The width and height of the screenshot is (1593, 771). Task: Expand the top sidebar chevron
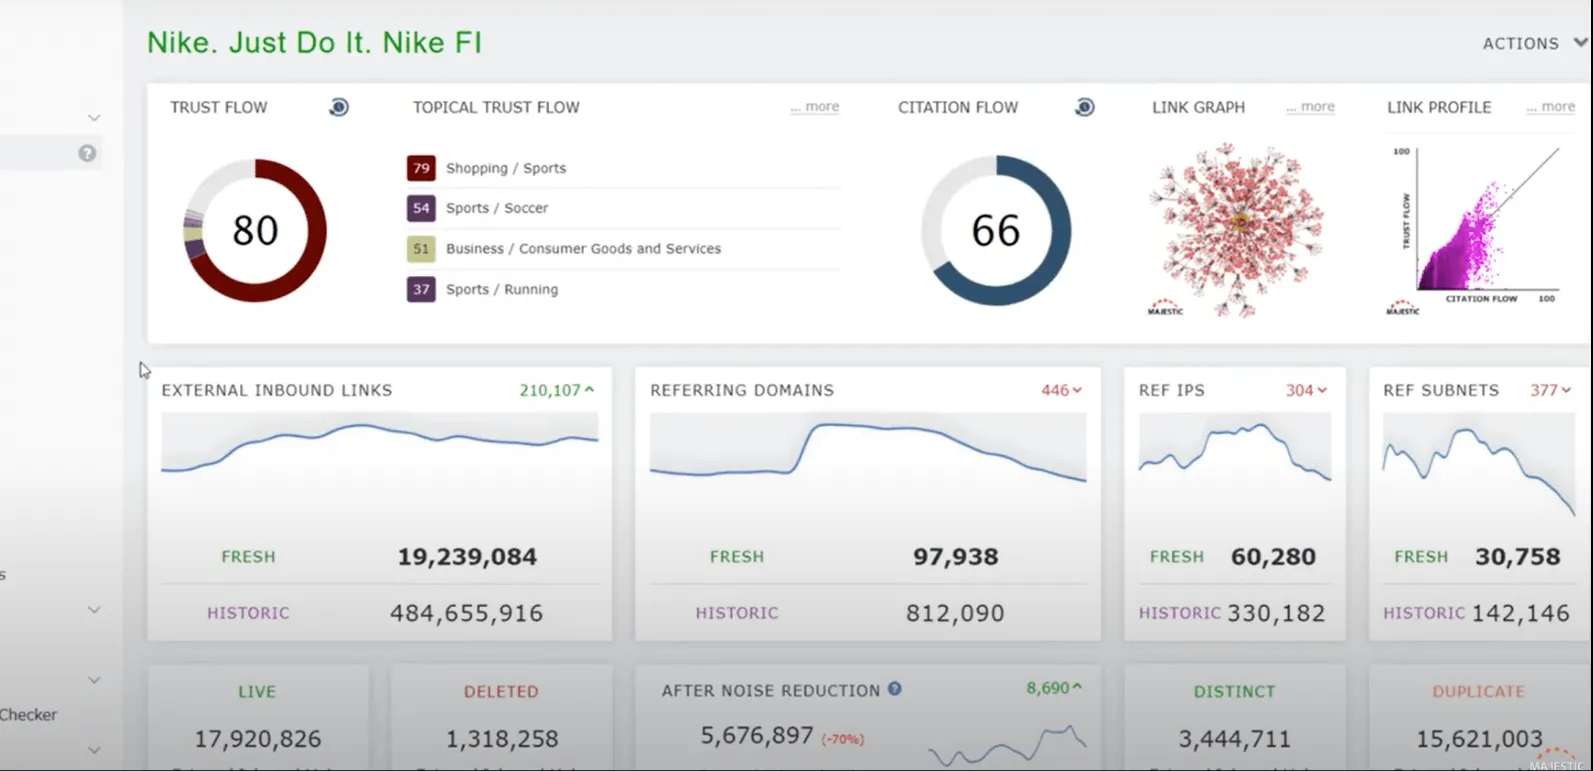pos(94,117)
